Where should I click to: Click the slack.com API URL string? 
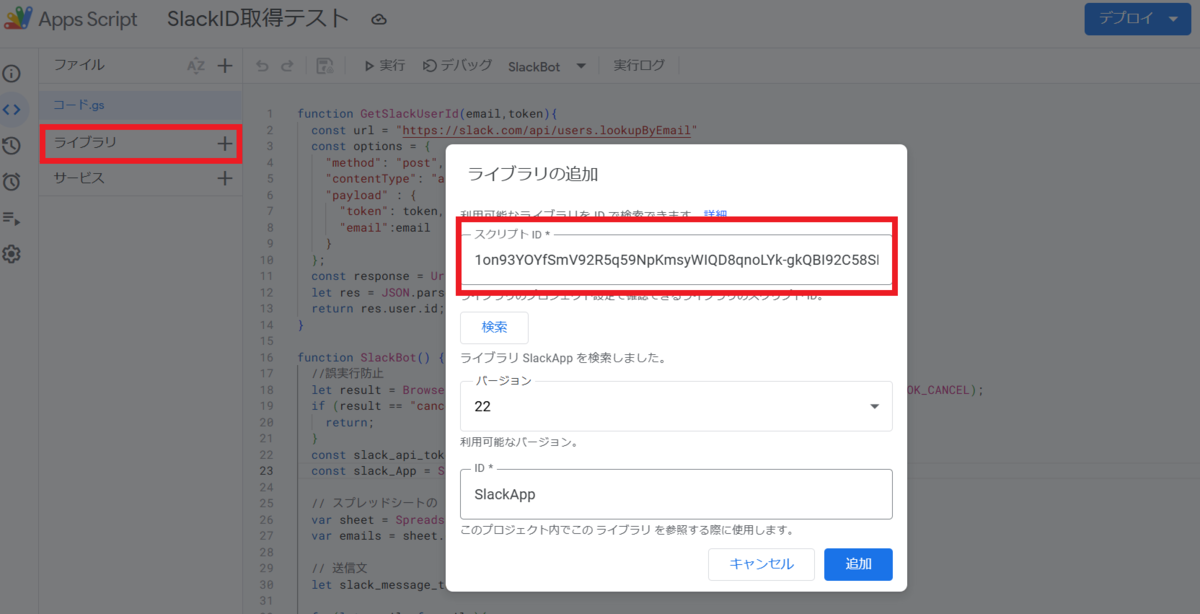click(x=546, y=130)
